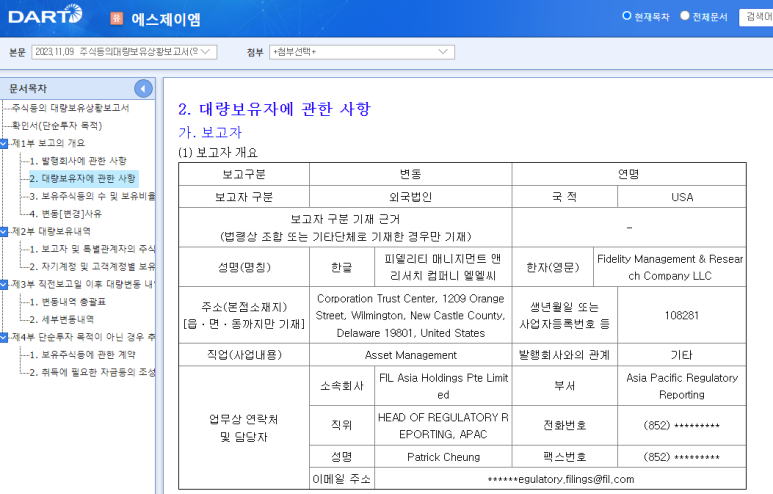Open 3. 보유주식등의 수 및 보유비율
This screenshot has width=773, height=494.
92,196
